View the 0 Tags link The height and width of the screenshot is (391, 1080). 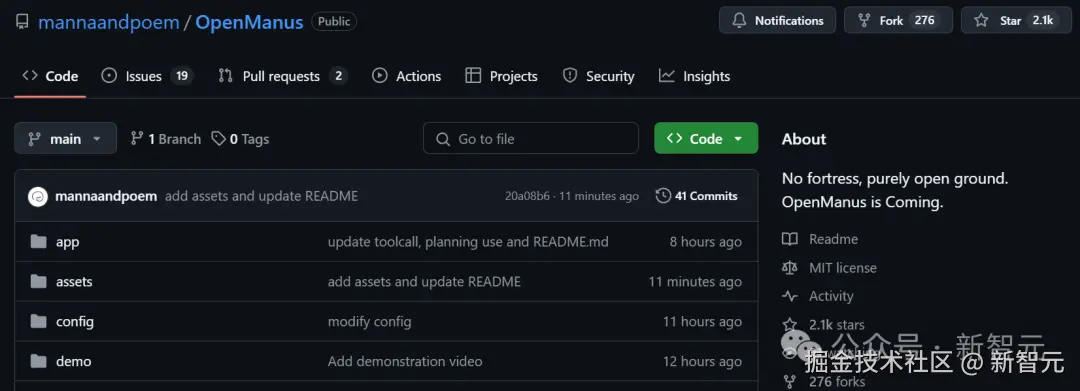240,139
